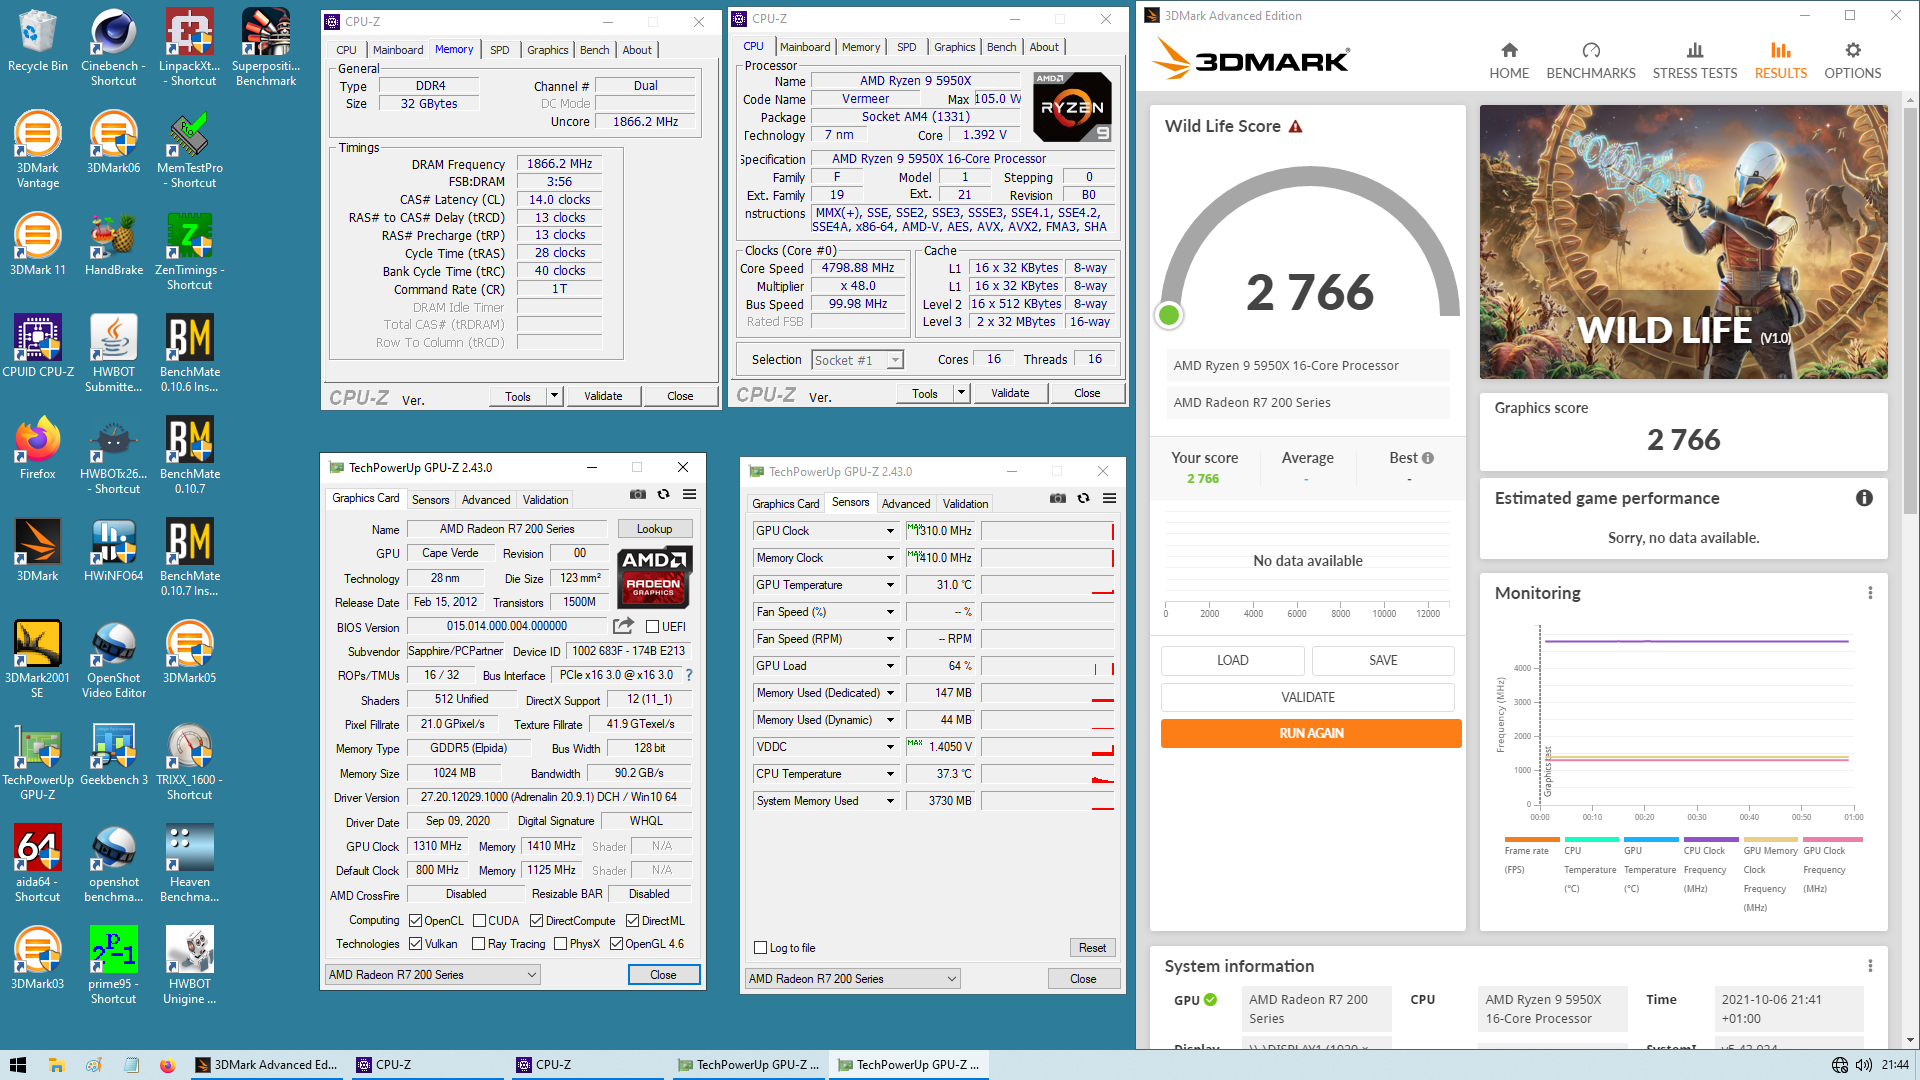
Task: Toggle Vulkan checkbox
Action: pos(416,944)
